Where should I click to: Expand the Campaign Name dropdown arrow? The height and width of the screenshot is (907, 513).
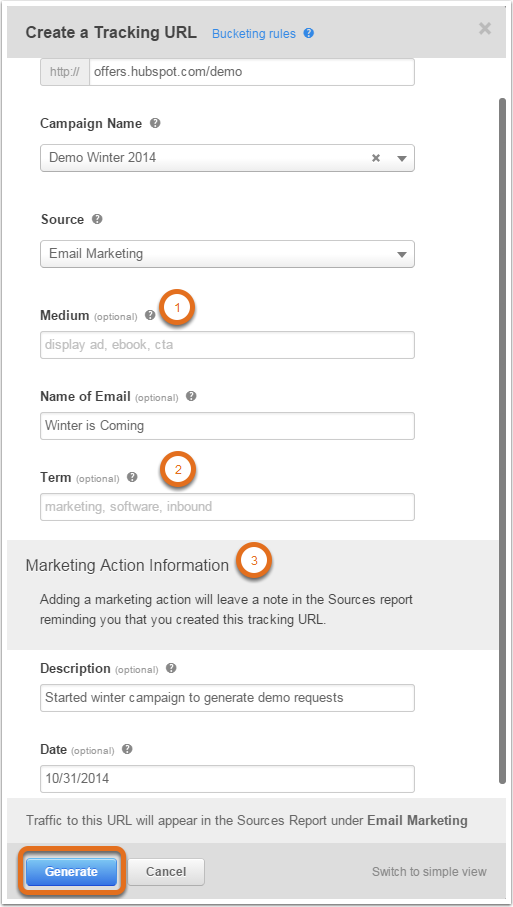click(402, 158)
